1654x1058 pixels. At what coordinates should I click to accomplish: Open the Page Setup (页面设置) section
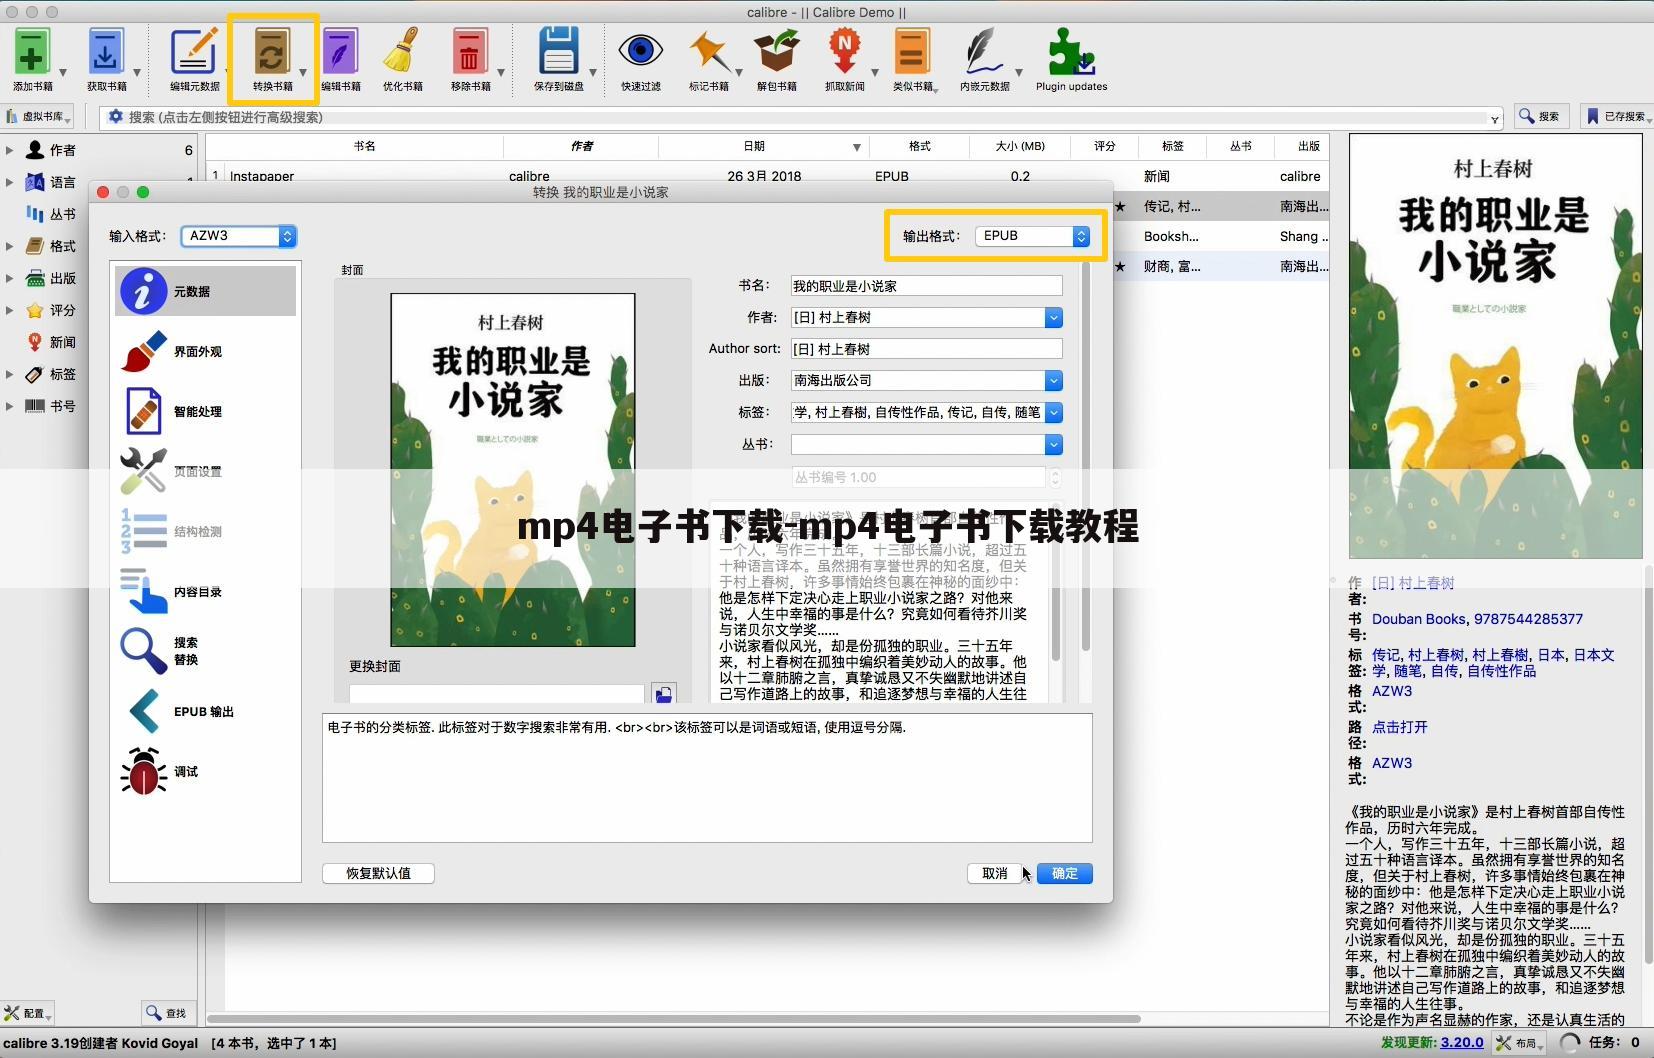(205, 471)
